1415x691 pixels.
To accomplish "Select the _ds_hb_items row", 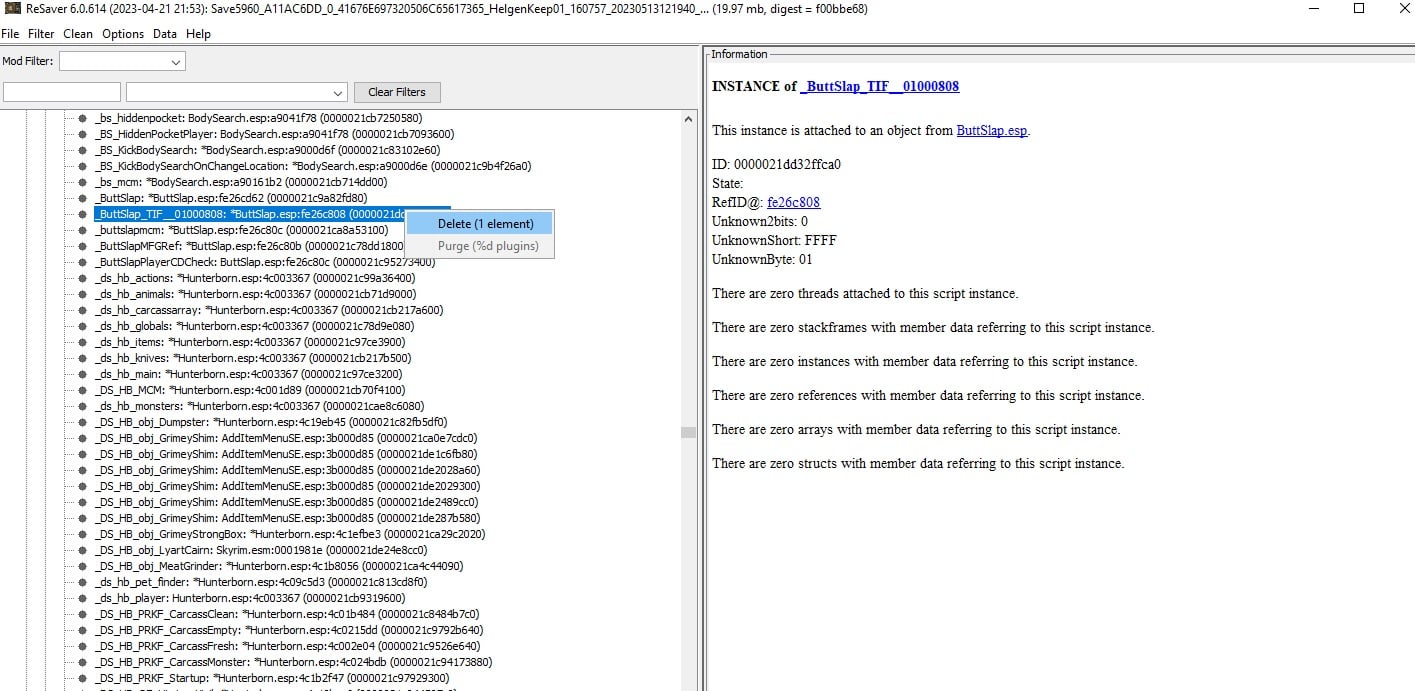I will 250,342.
